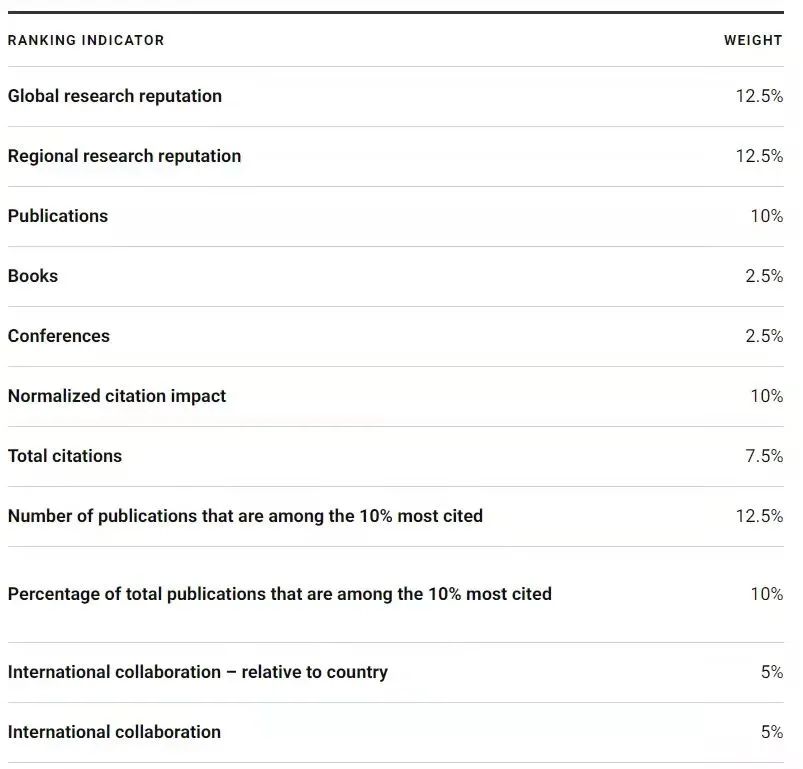Select the 10% weight beside Publications
Viewport: 803px width, 769px height.
pos(767,216)
